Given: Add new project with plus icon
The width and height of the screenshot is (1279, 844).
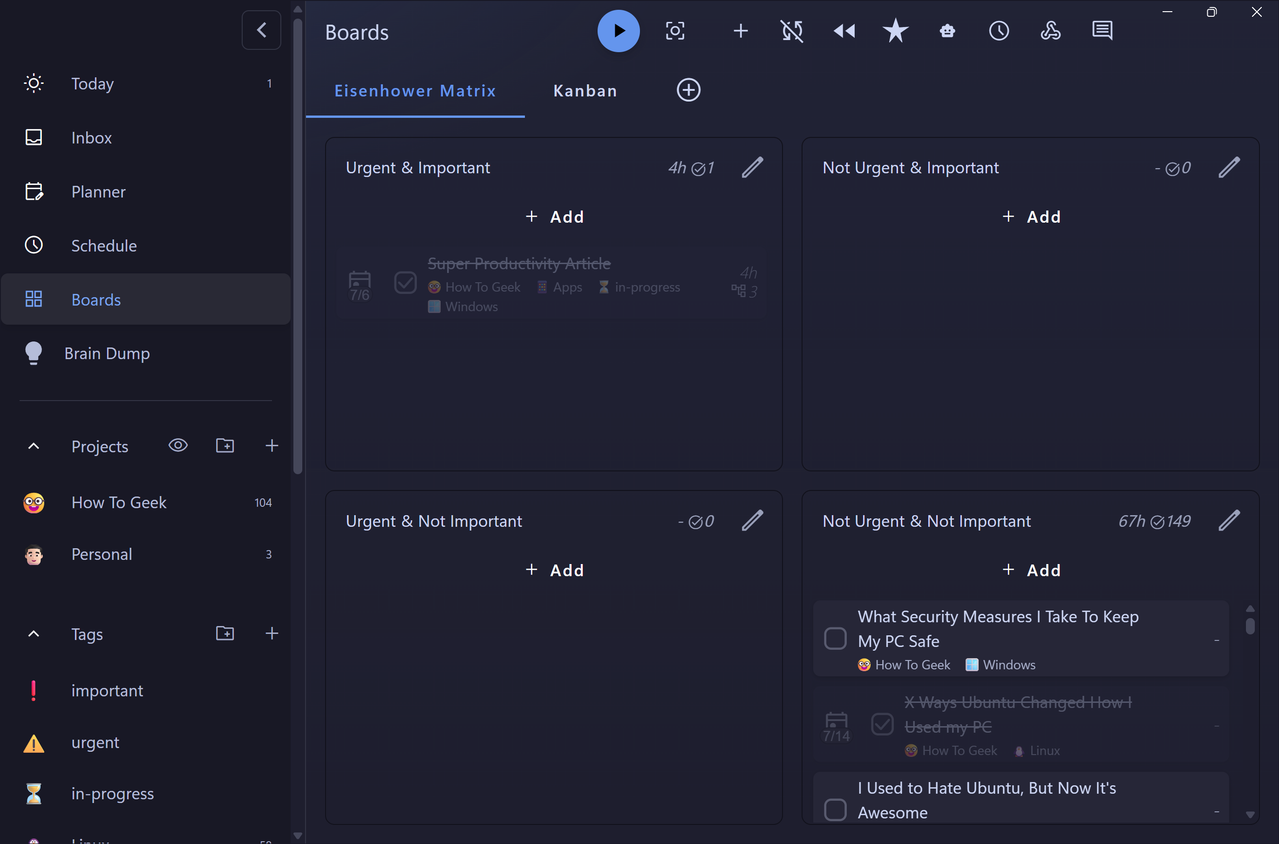Looking at the screenshot, I should pyautogui.click(x=271, y=446).
